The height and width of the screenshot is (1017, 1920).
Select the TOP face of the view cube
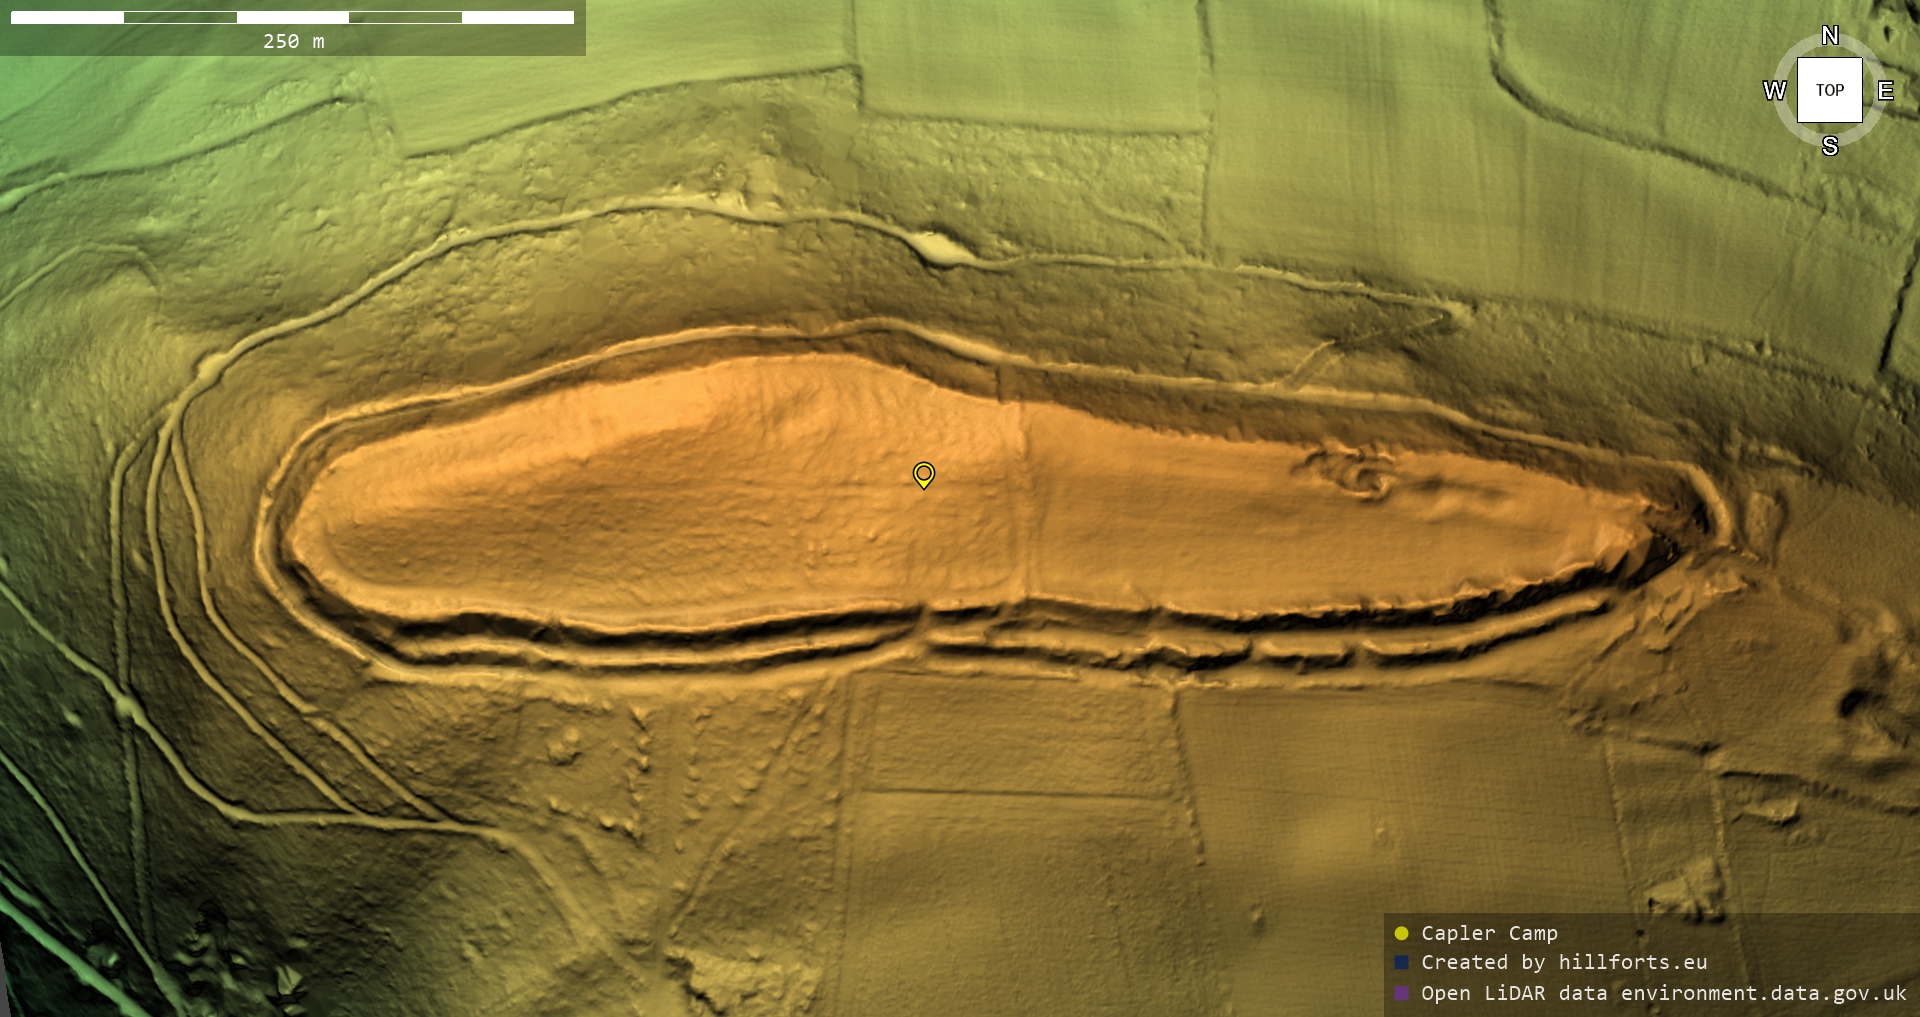click(1830, 90)
